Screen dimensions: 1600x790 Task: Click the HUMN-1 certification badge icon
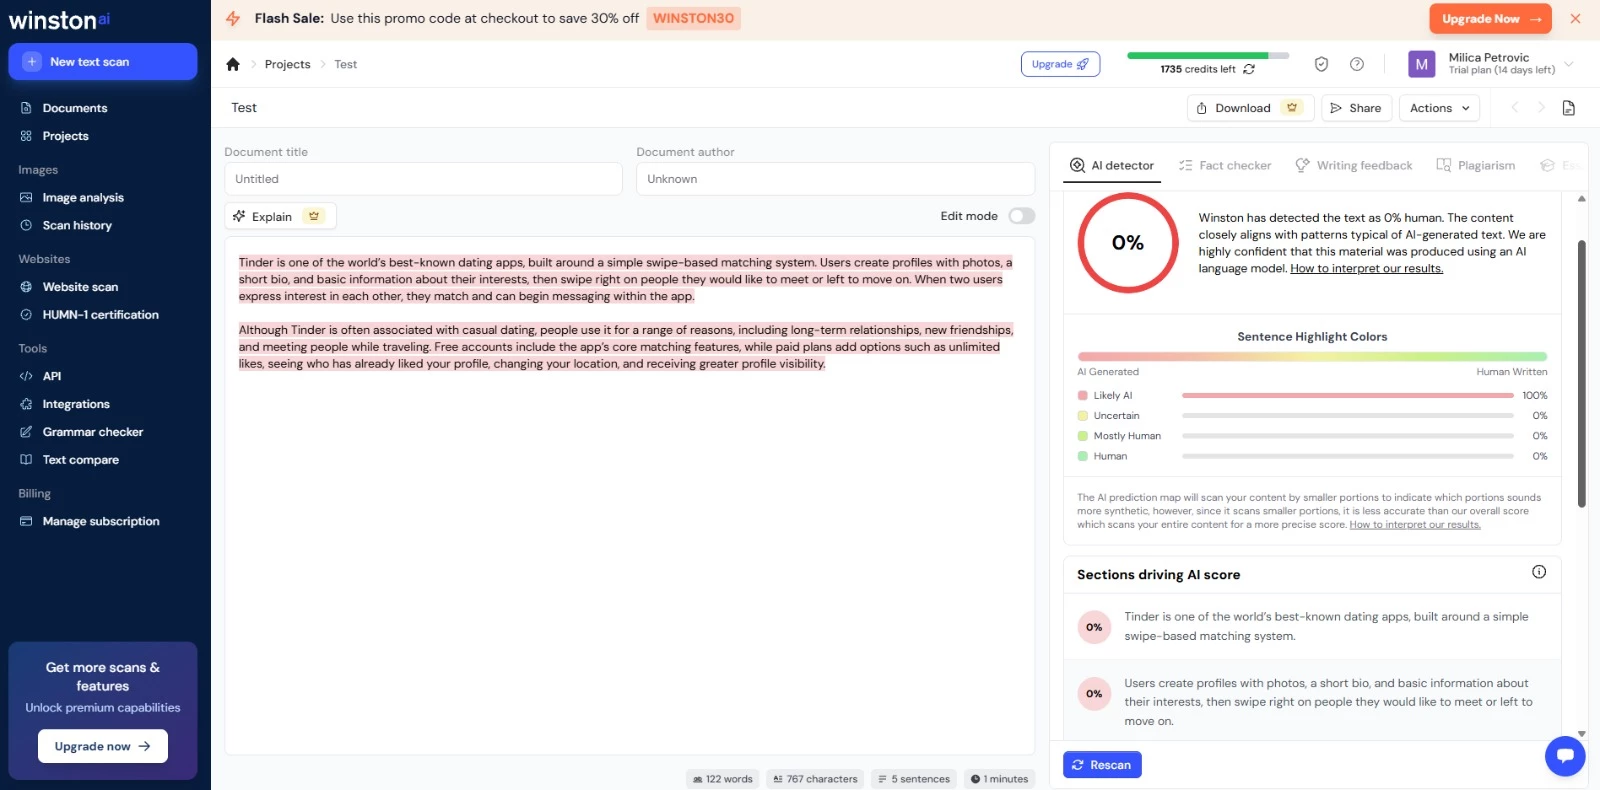click(x=26, y=315)
